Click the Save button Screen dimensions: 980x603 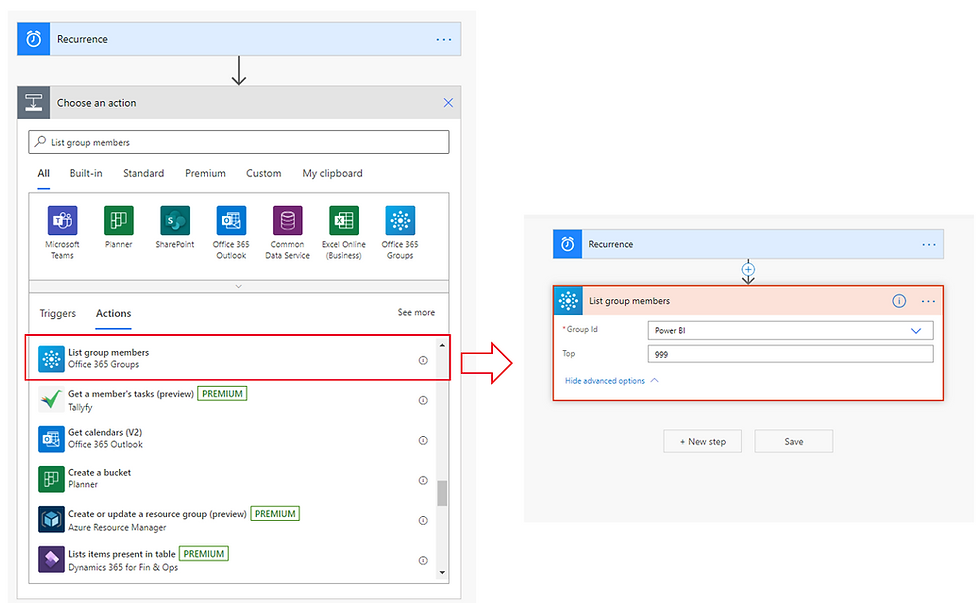coord(794,441)
